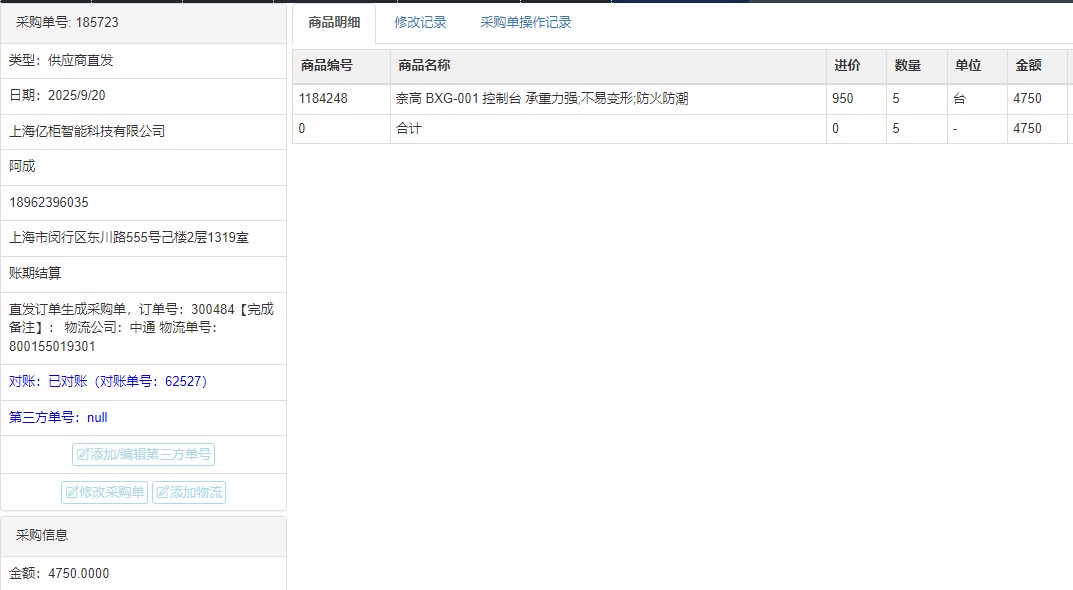Viewport: 1073px width, 590px height.
Task: Click the 商品编号 column header
Action: tap(327, 65)
